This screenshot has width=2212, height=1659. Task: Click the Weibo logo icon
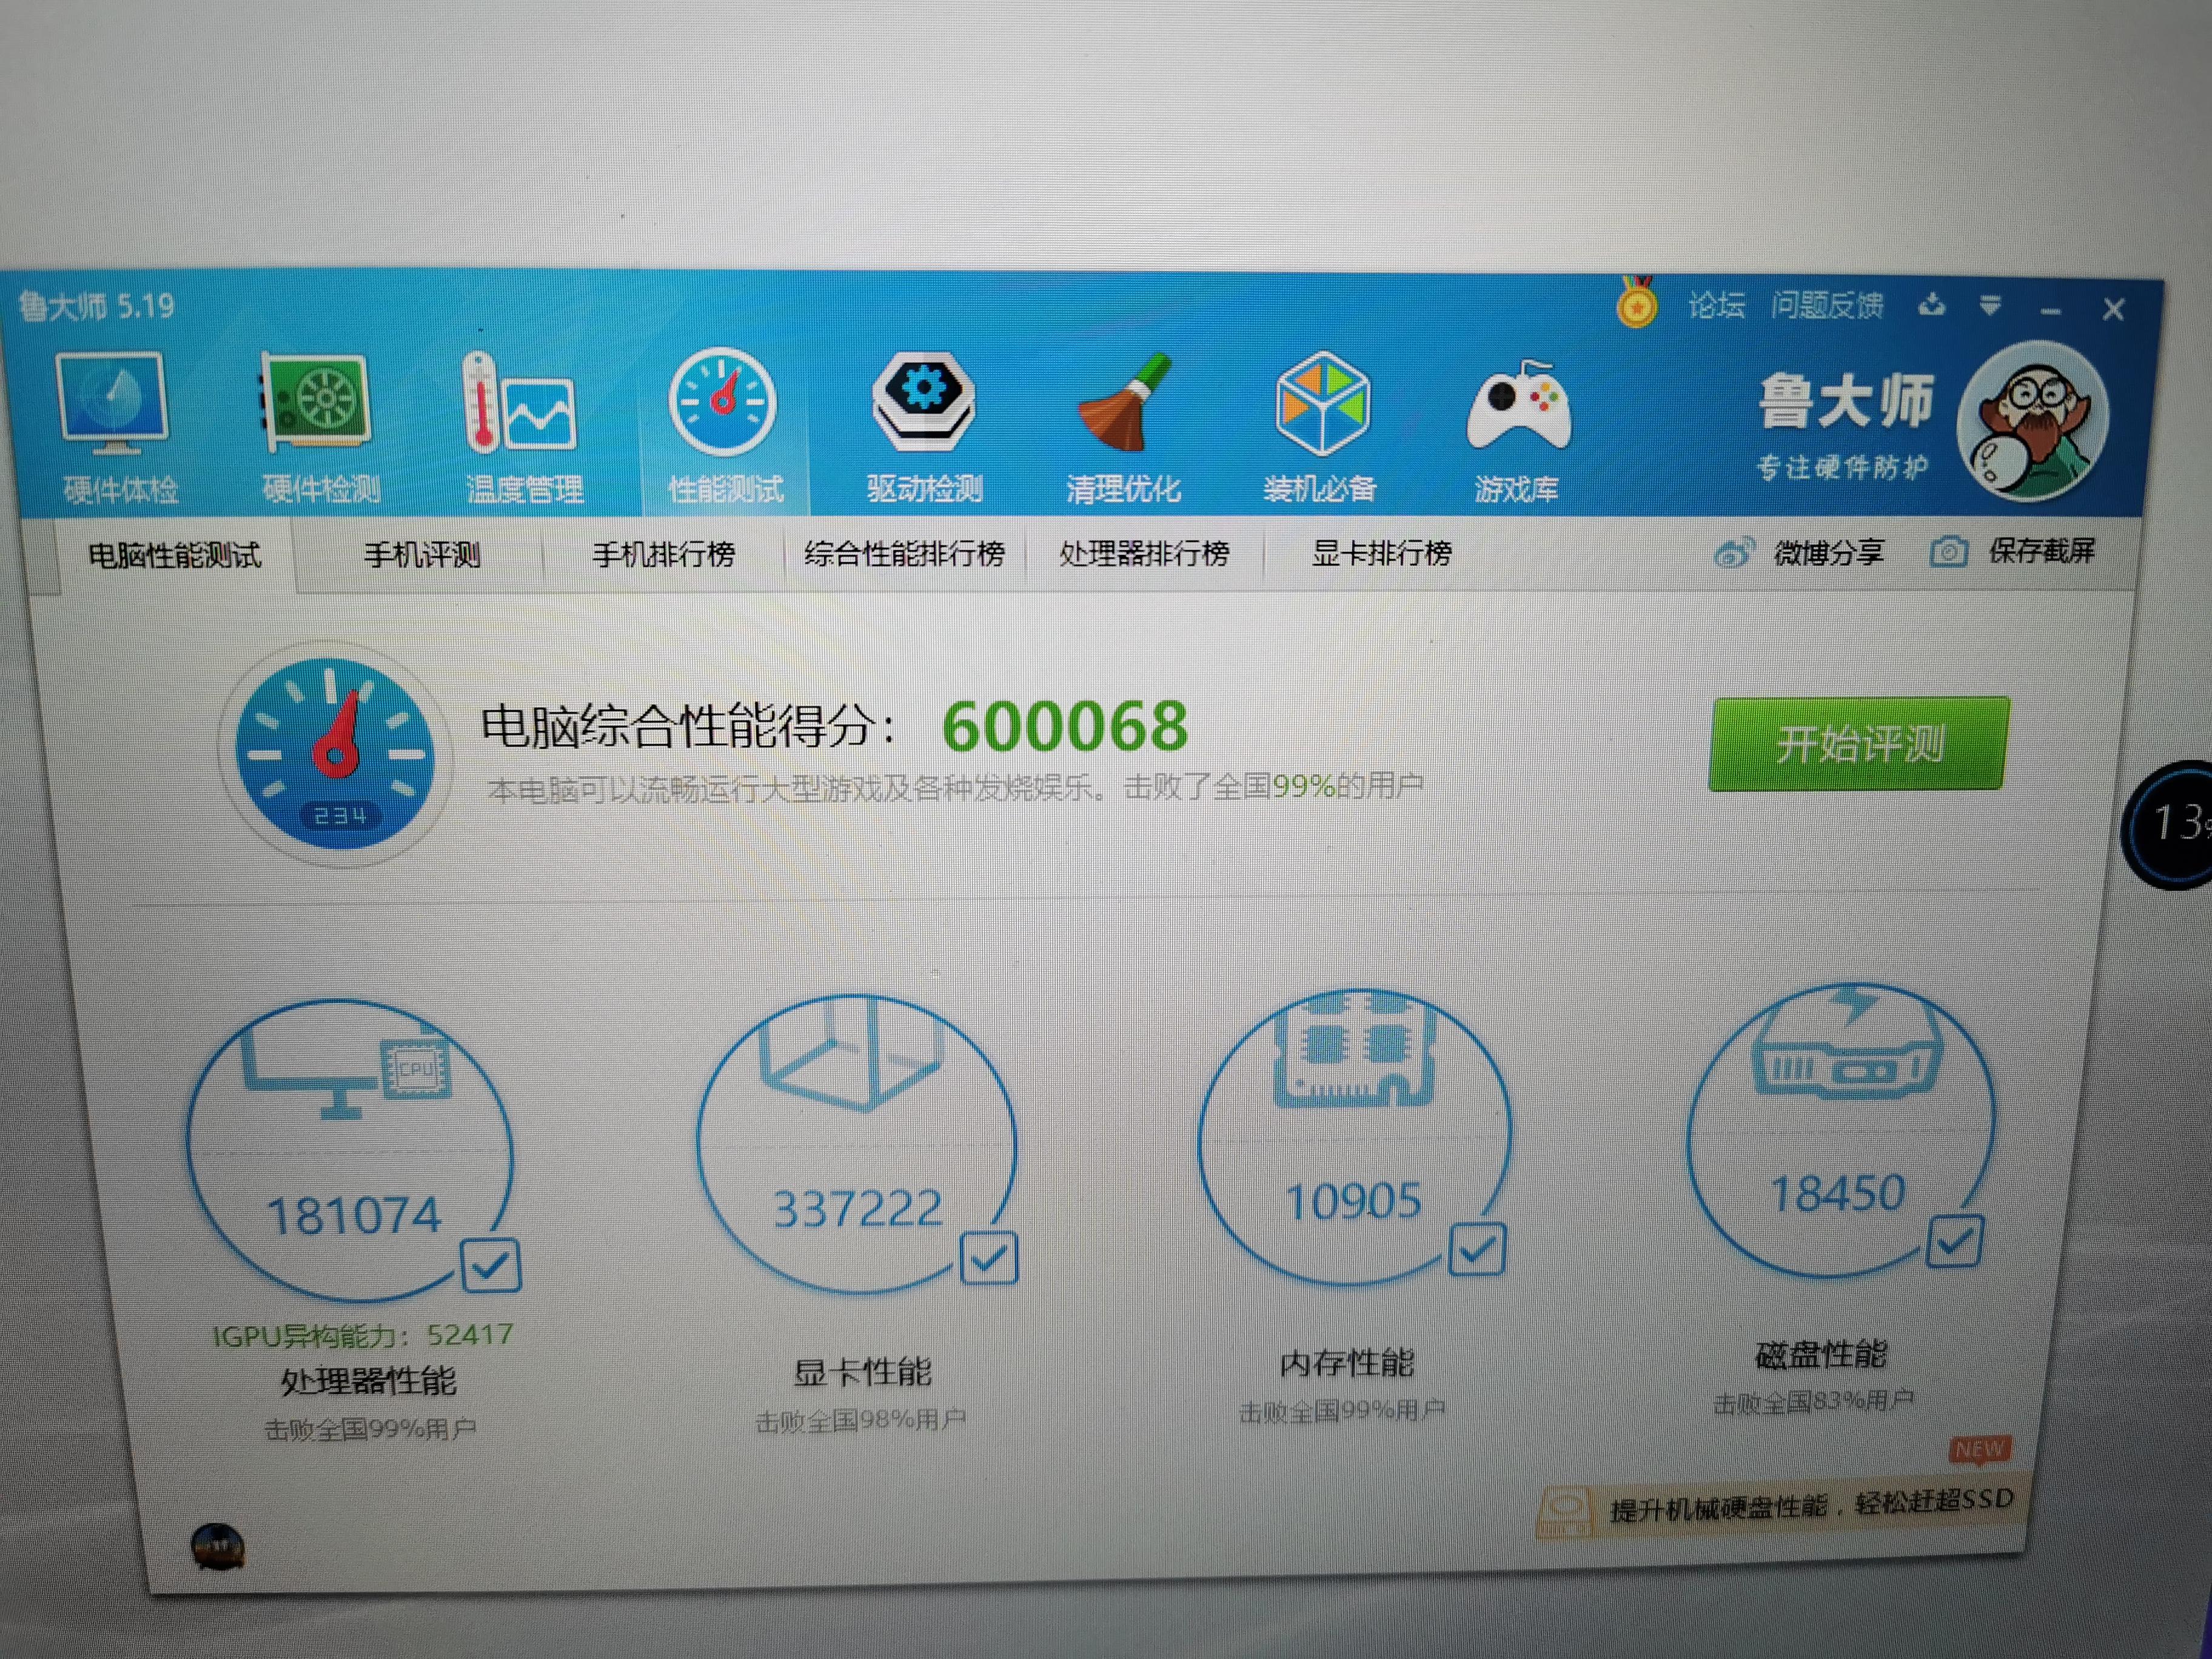1734,552
